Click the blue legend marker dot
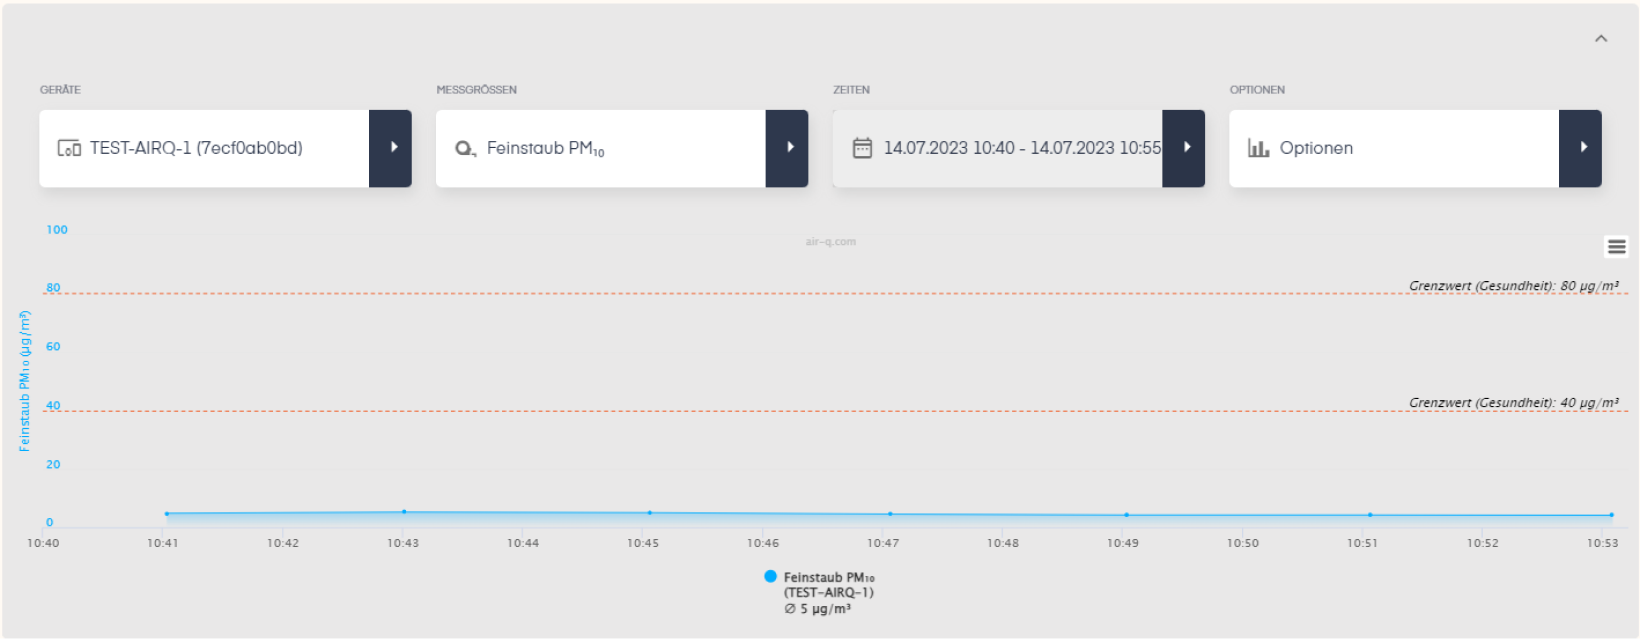 point(770,576)
